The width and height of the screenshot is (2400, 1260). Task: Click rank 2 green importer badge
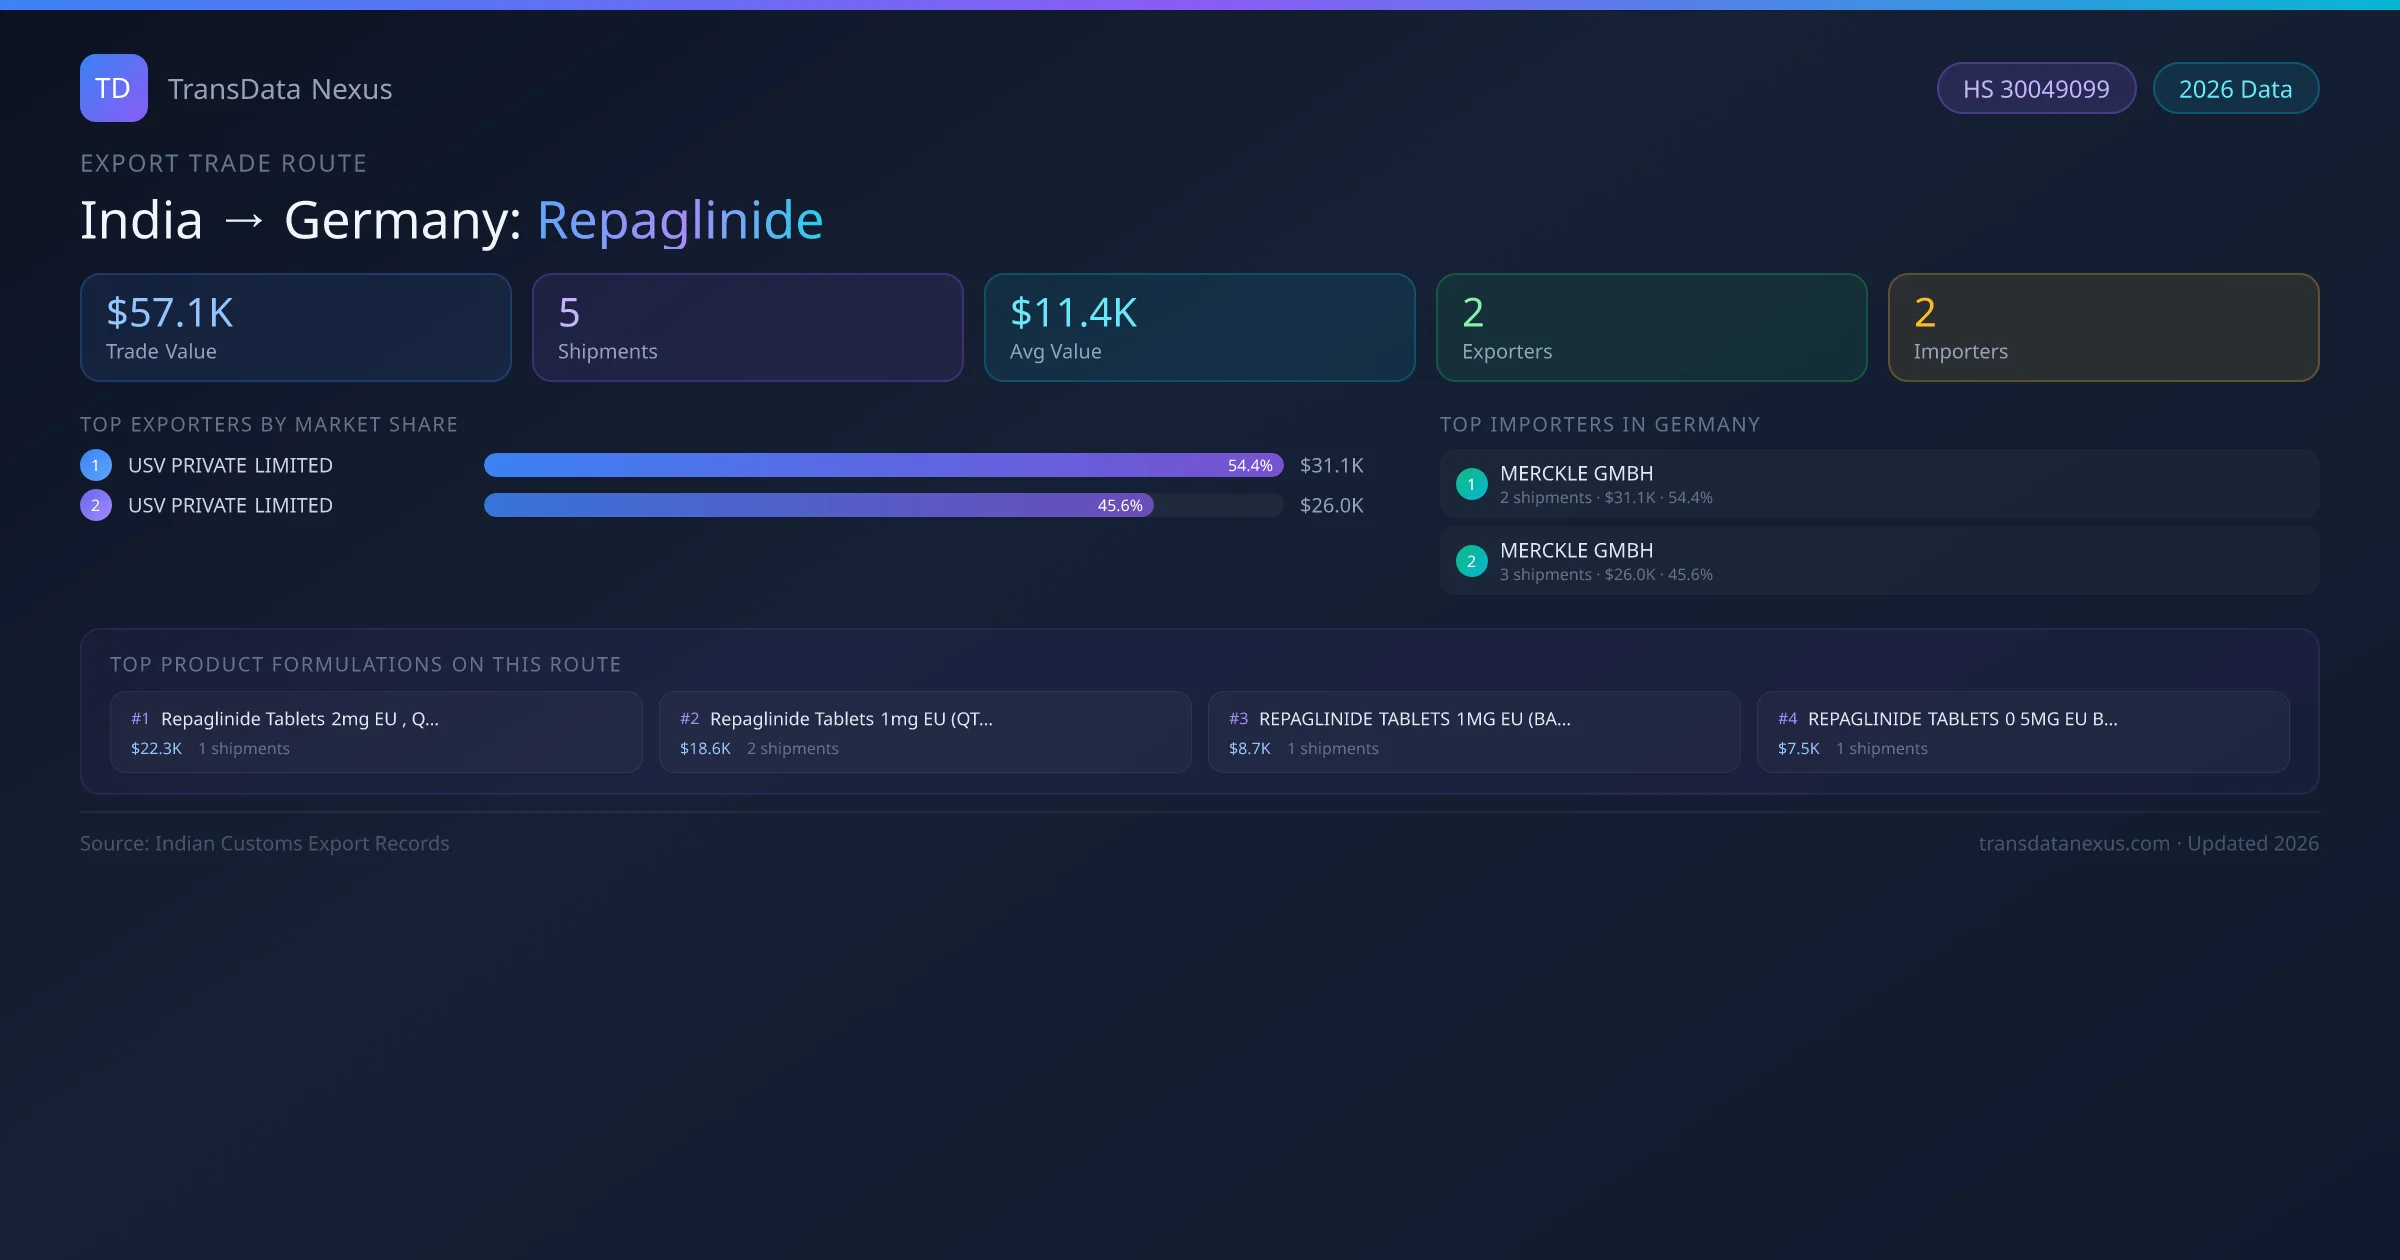1471,561
